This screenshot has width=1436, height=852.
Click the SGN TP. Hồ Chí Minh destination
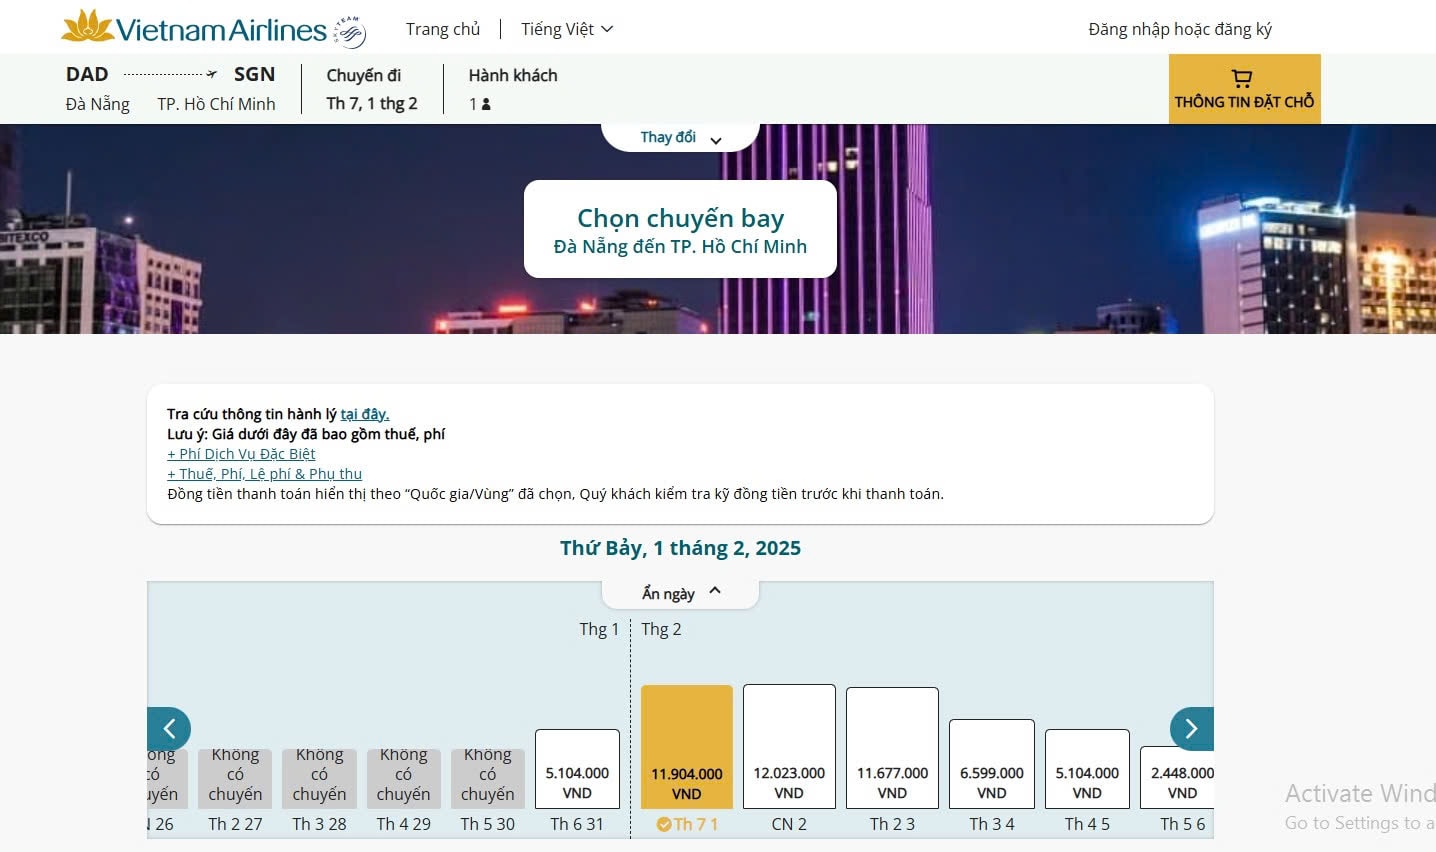click(216, 89)
